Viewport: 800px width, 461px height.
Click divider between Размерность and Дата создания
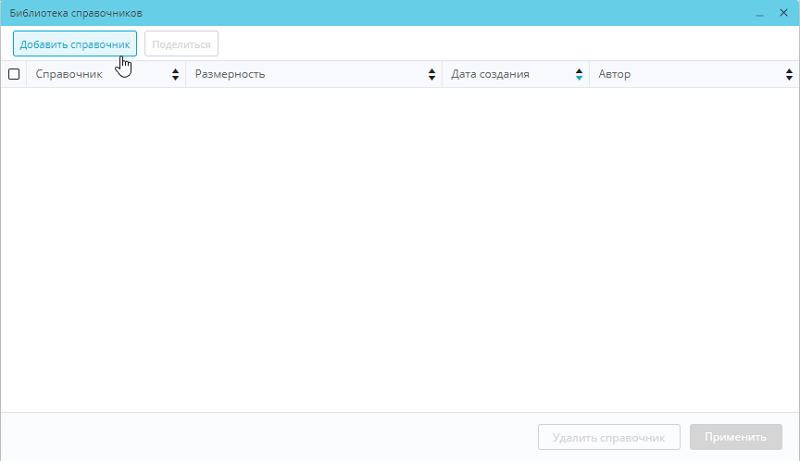pyautogui.click(x=442, y=74)
